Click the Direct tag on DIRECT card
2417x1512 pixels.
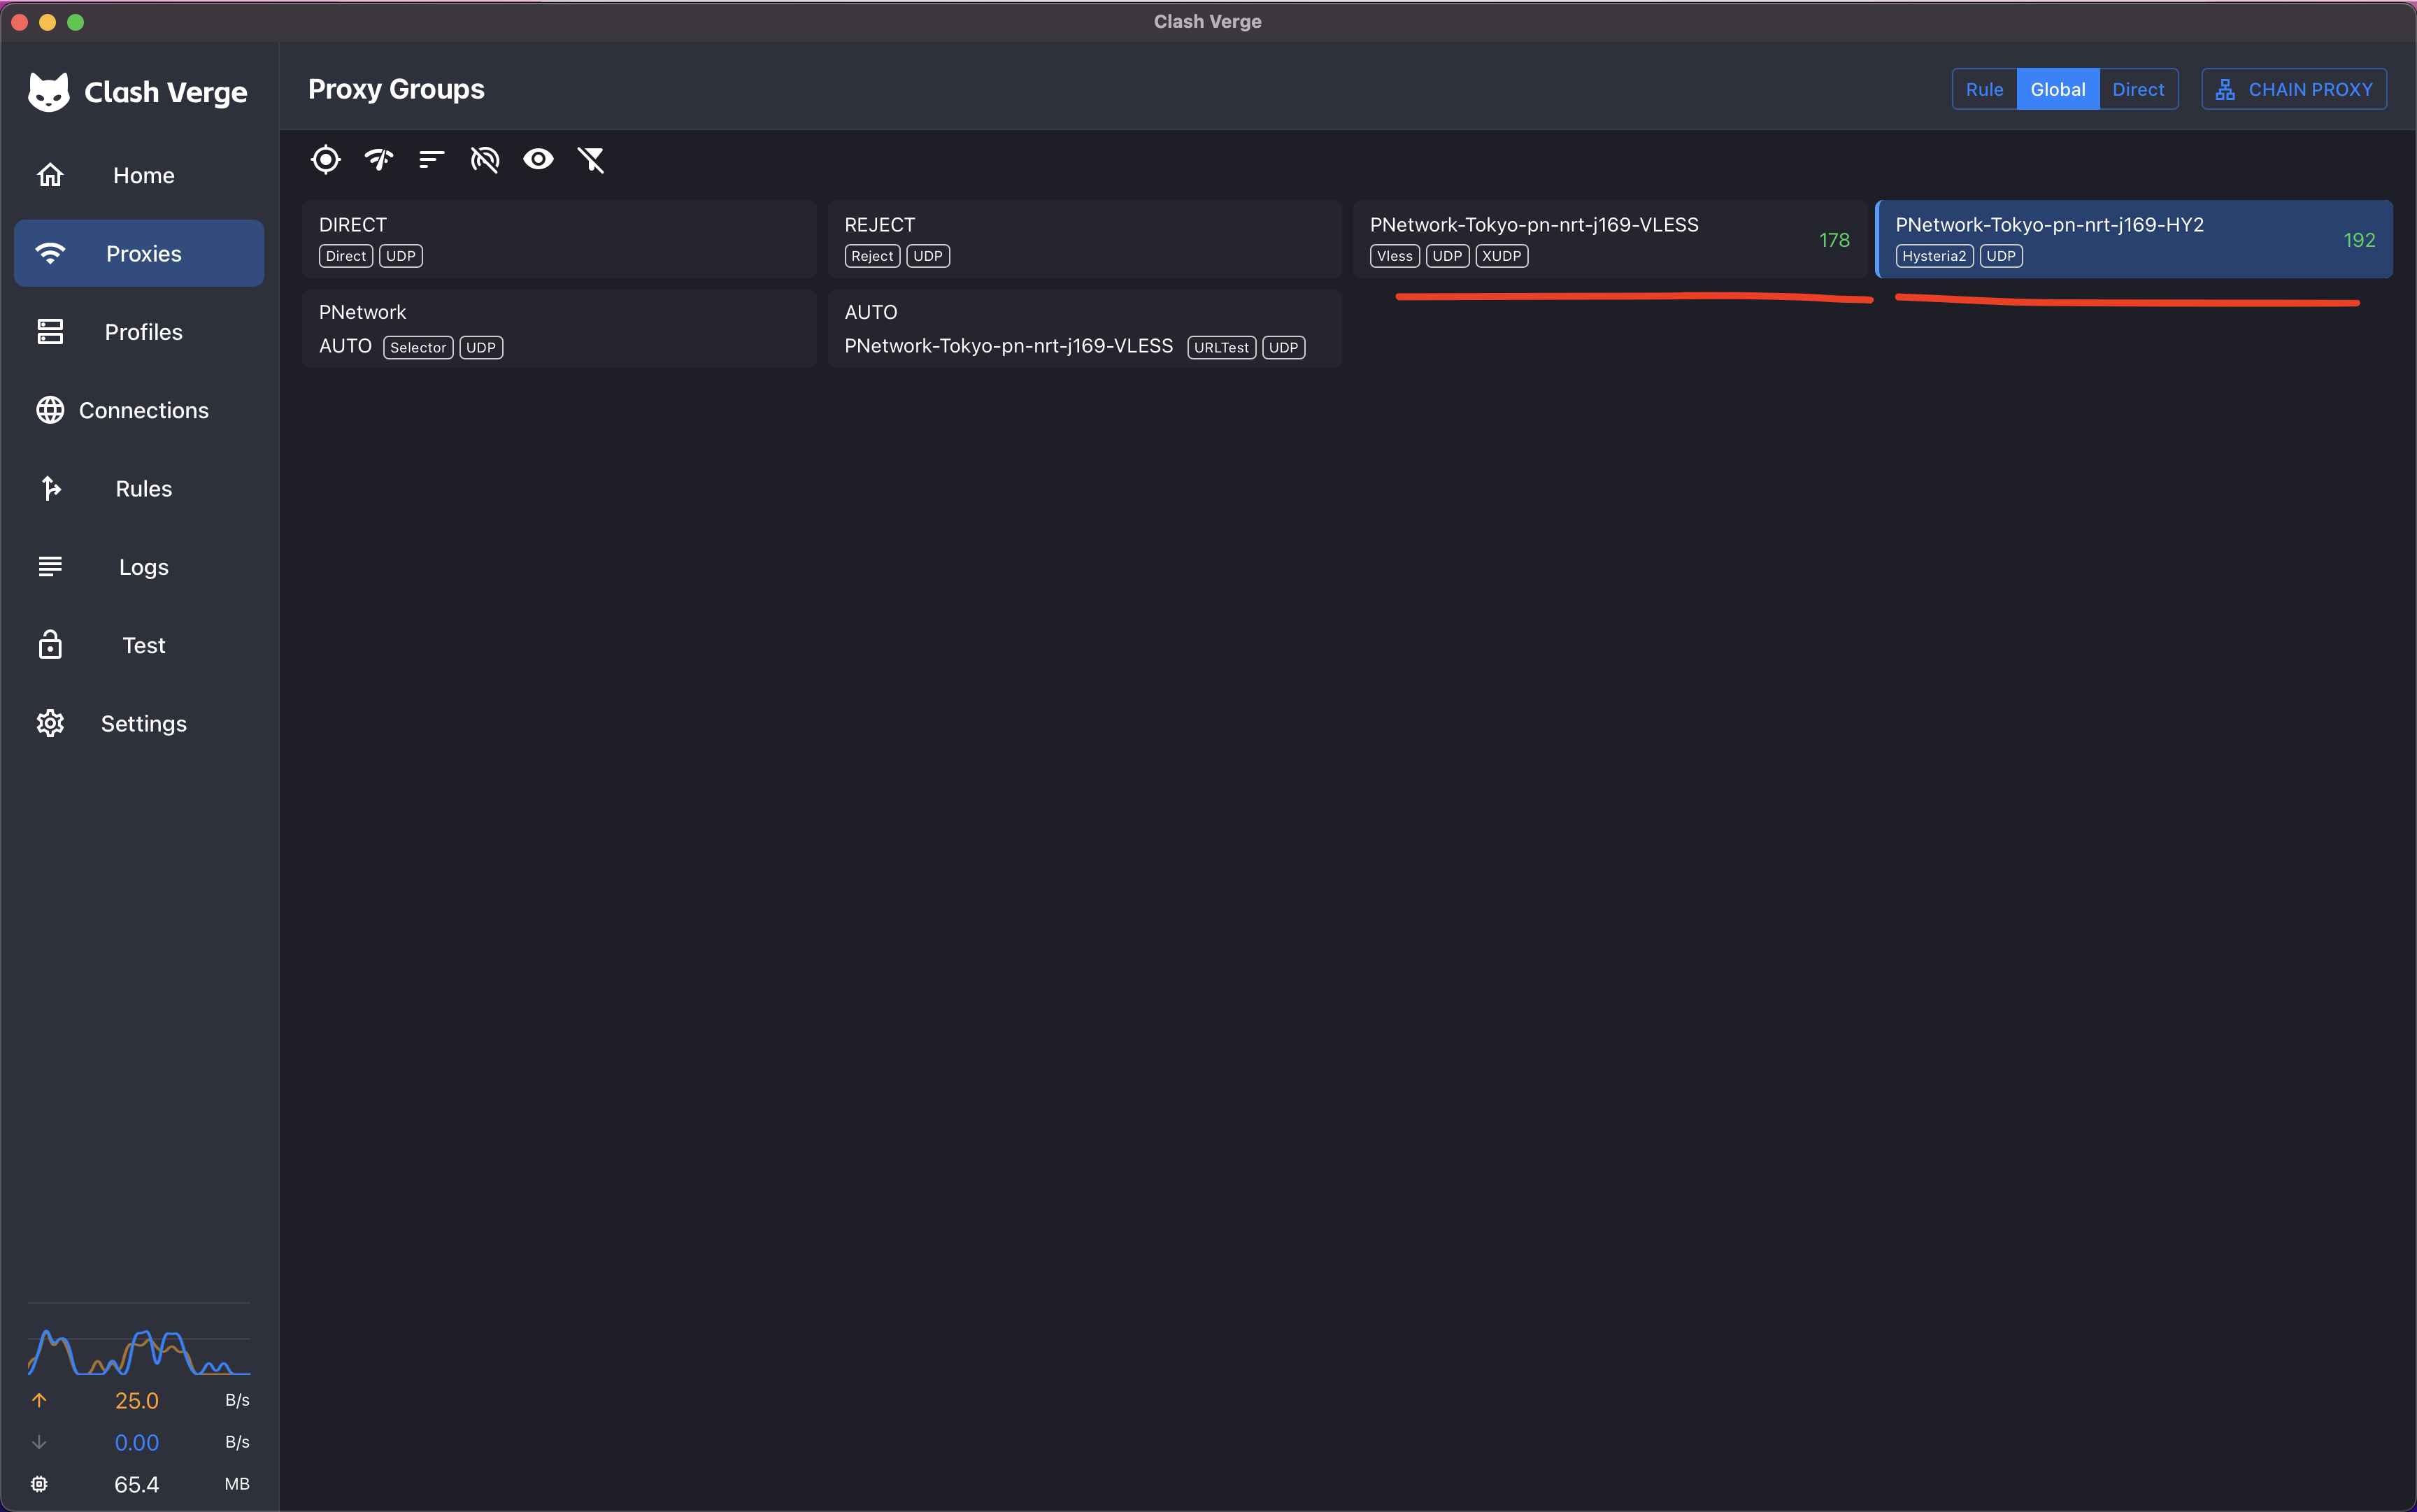point(345,256)
